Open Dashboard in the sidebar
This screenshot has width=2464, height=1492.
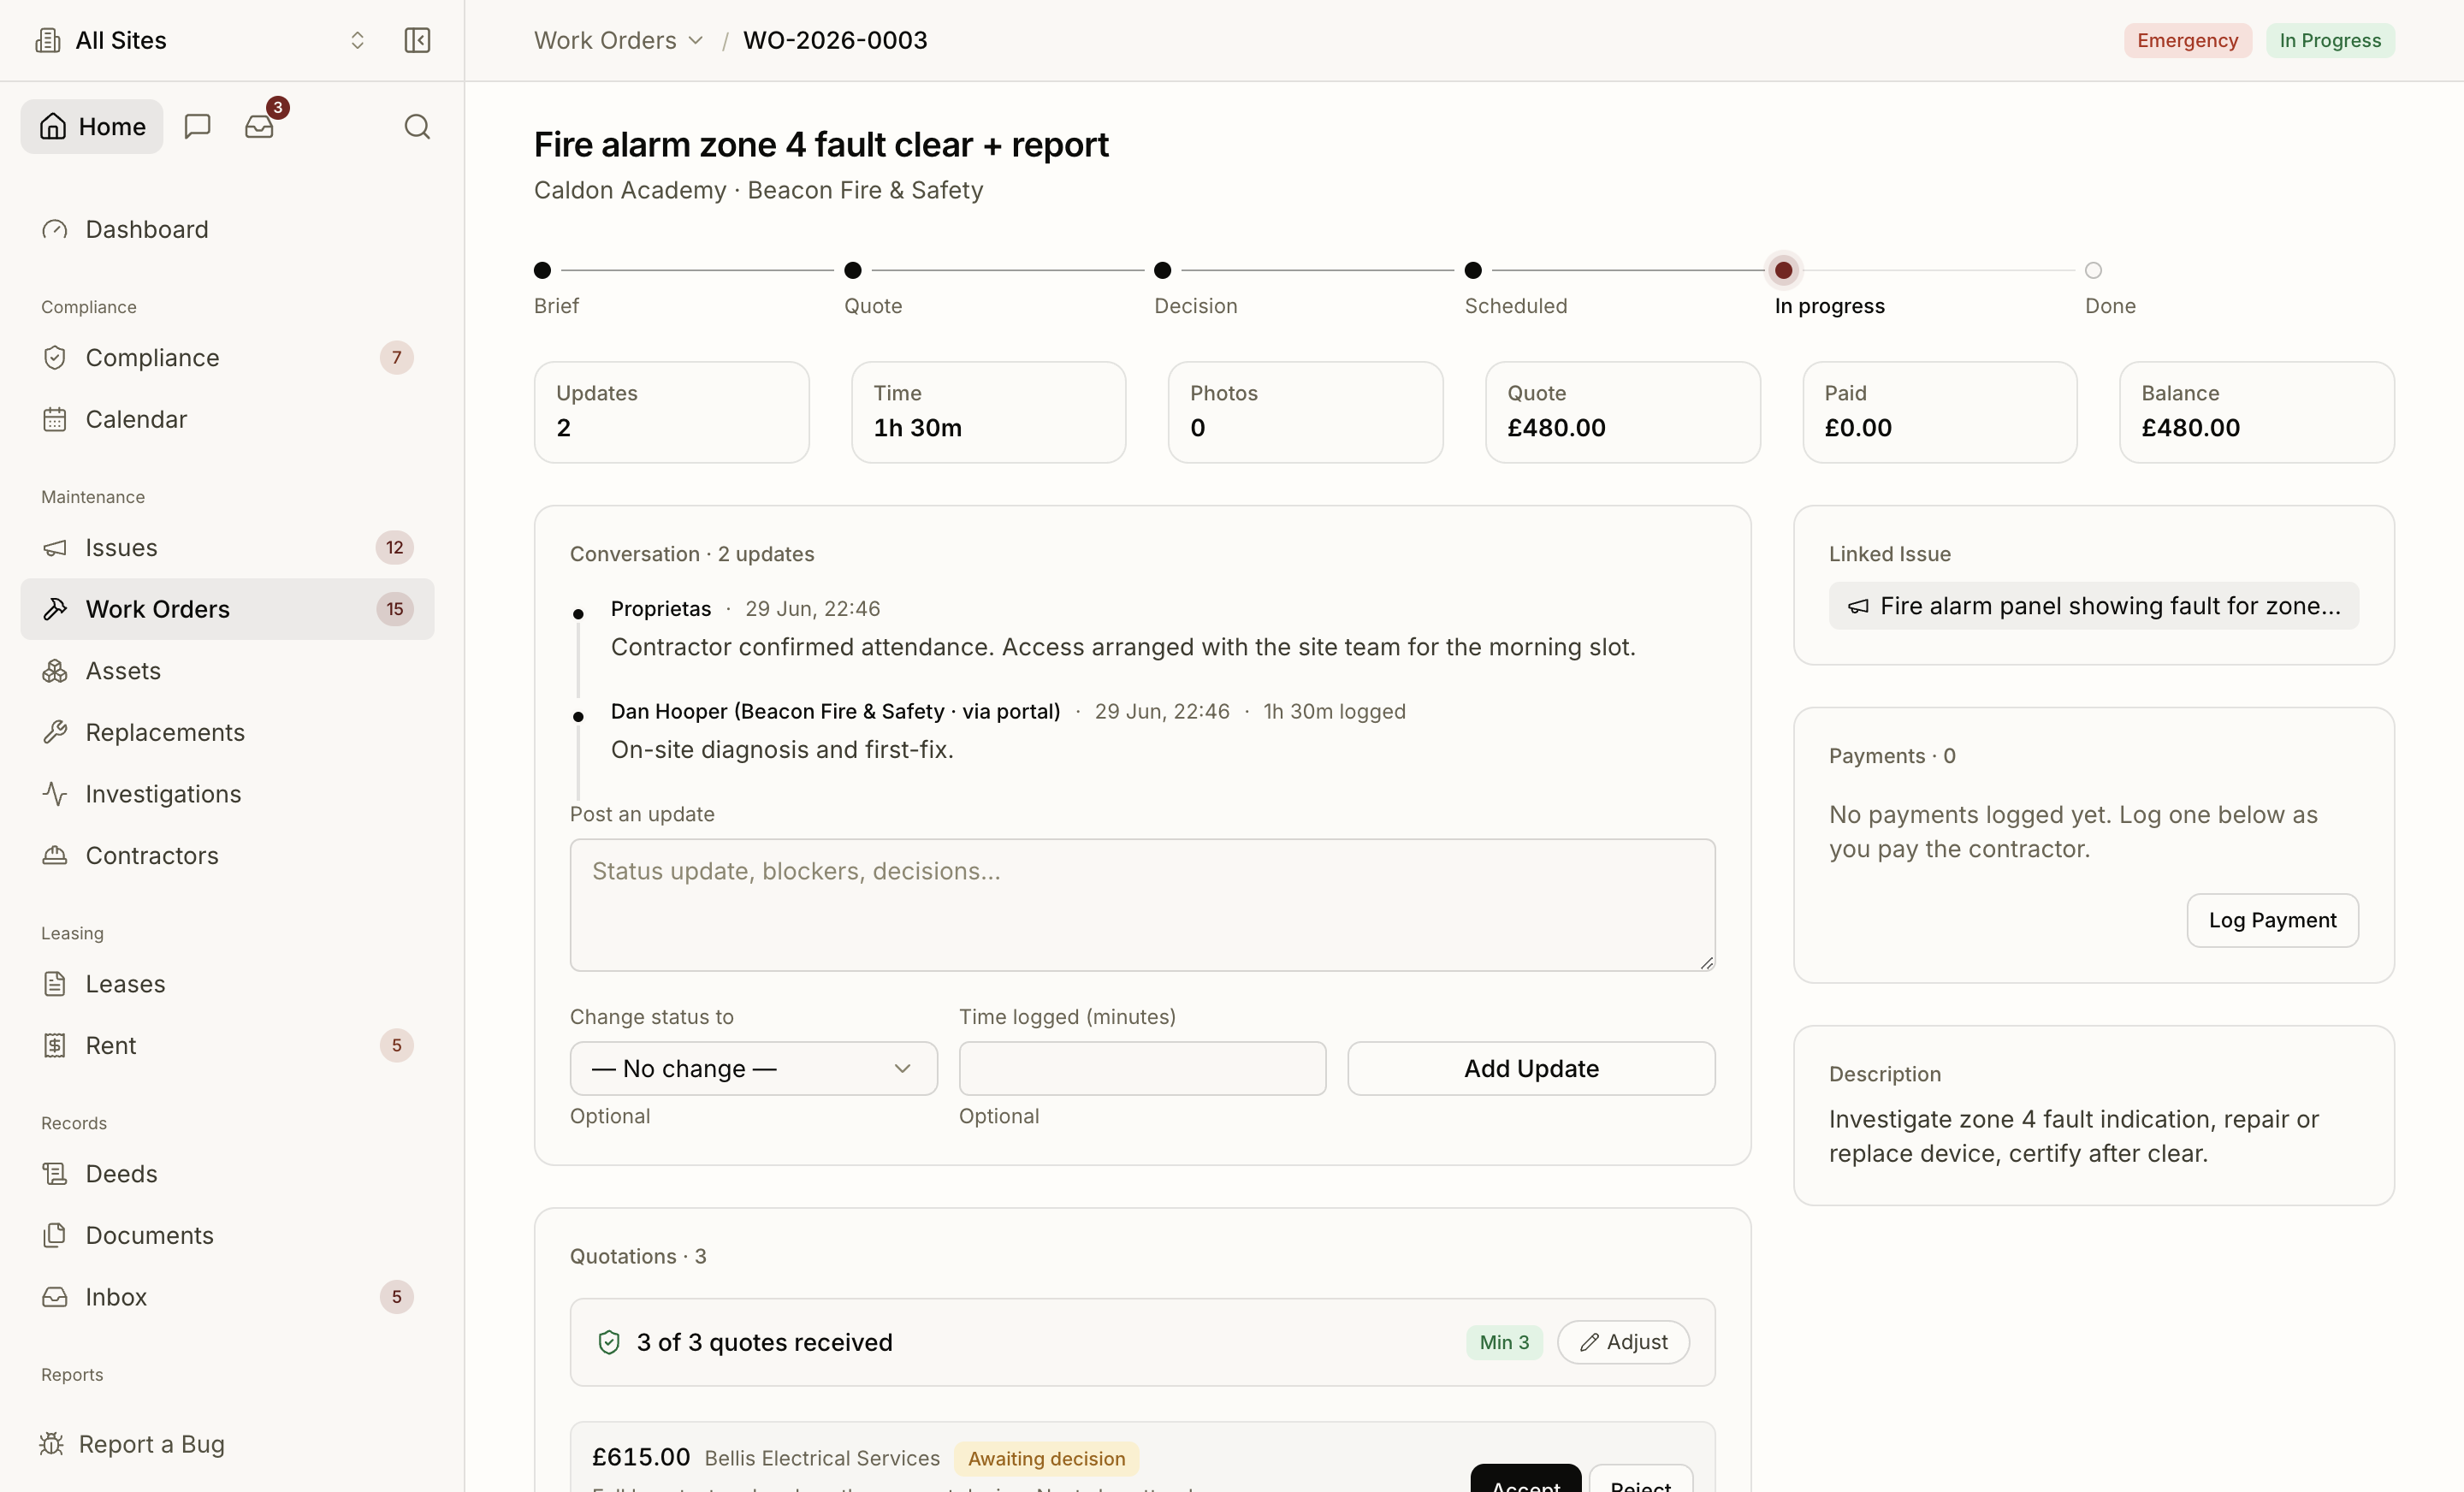point(228,229)
